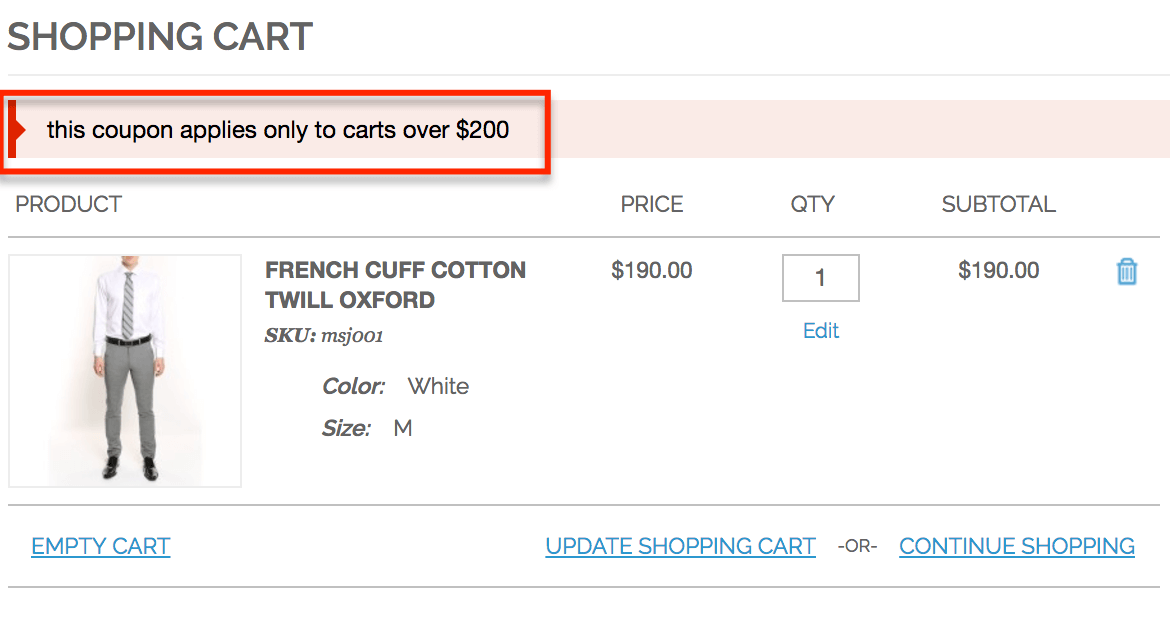The image size is (1170, 626).
Task: Go to Continue Shopping
Action: point(1017,546)
